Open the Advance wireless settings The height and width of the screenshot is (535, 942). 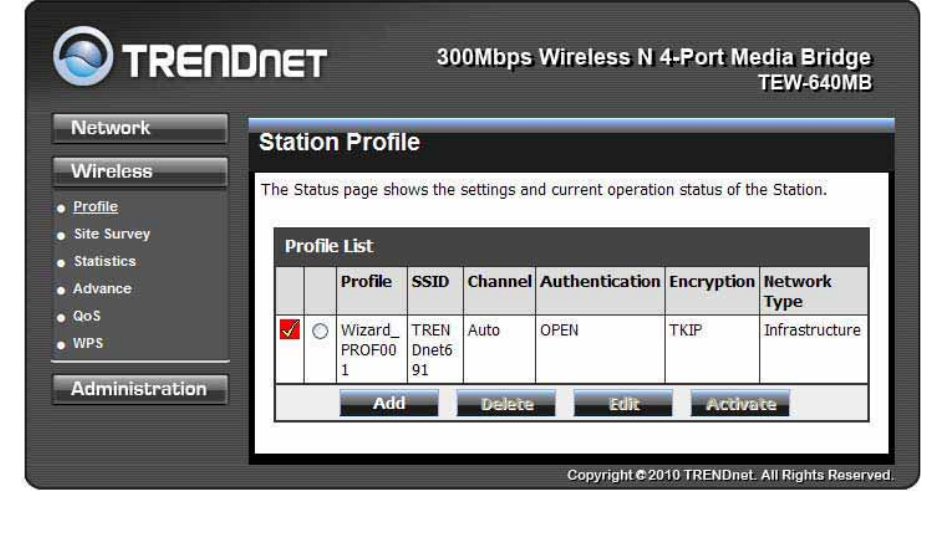coord(102,288)
